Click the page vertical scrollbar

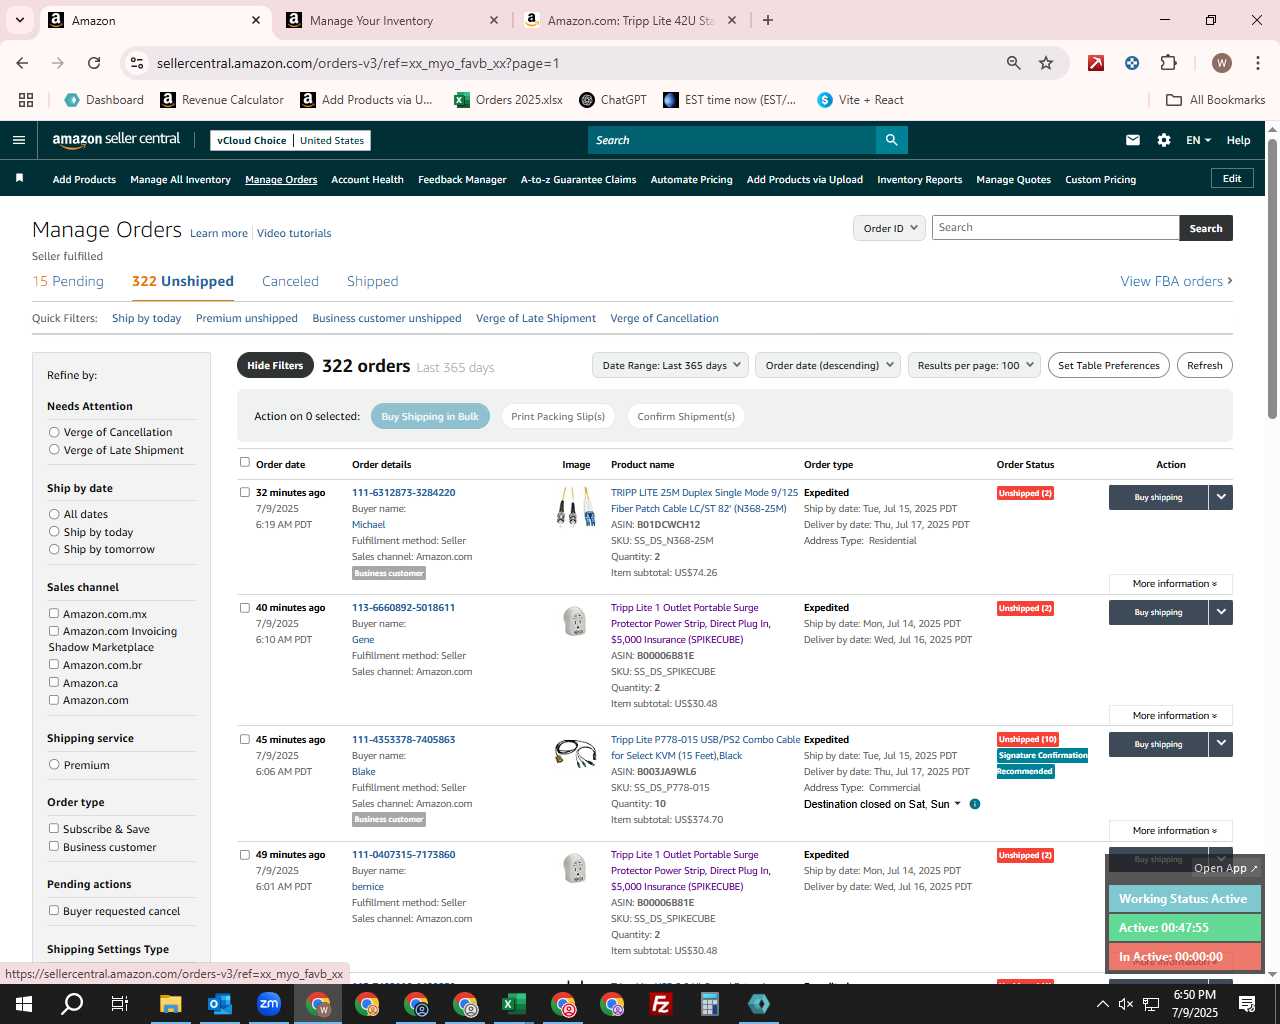pos(1272,280)
